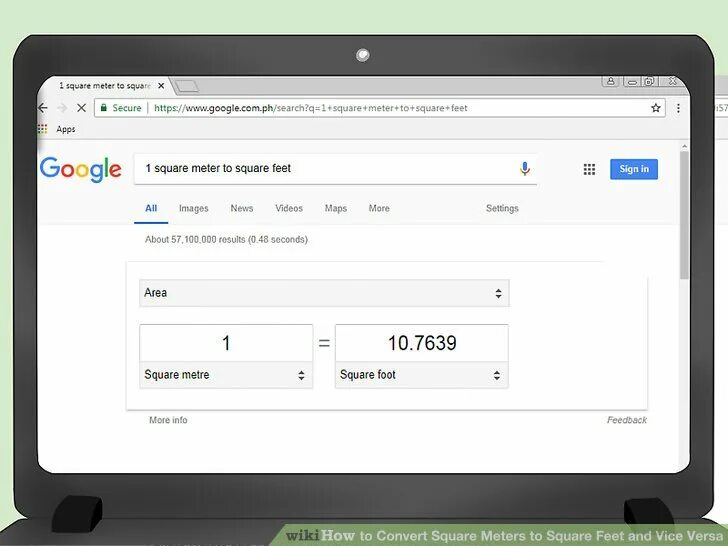
Task: Click the green Secure padlock icon
Action: click(x=104, y=108)
